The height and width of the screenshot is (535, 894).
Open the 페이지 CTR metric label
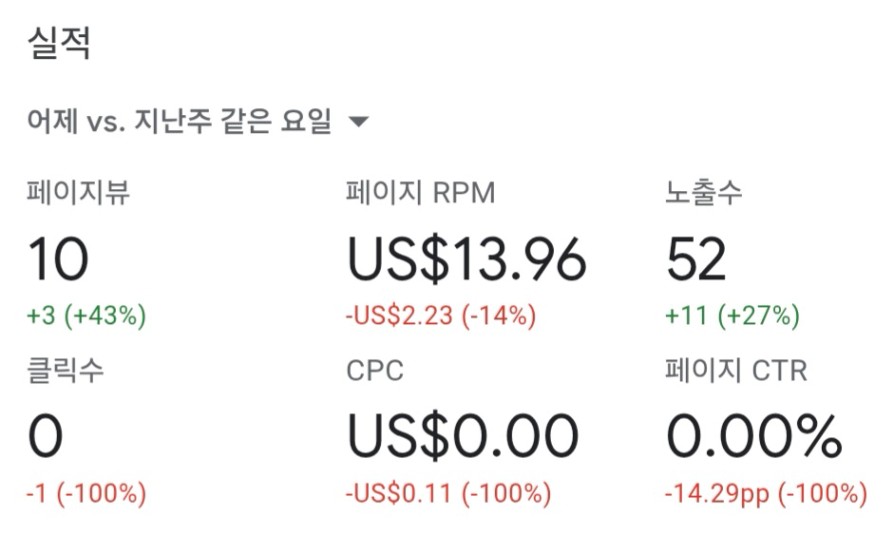(x=737, y=370)
